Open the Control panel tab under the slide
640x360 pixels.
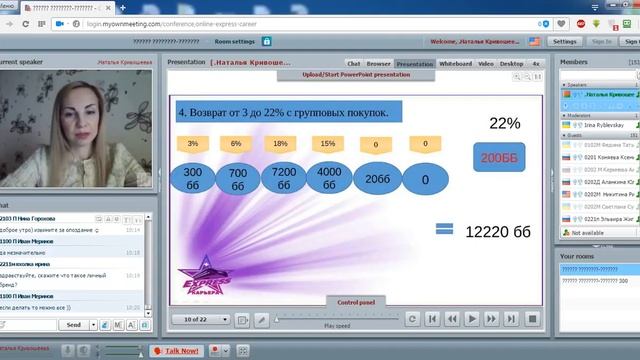click(x=356, y=302)
